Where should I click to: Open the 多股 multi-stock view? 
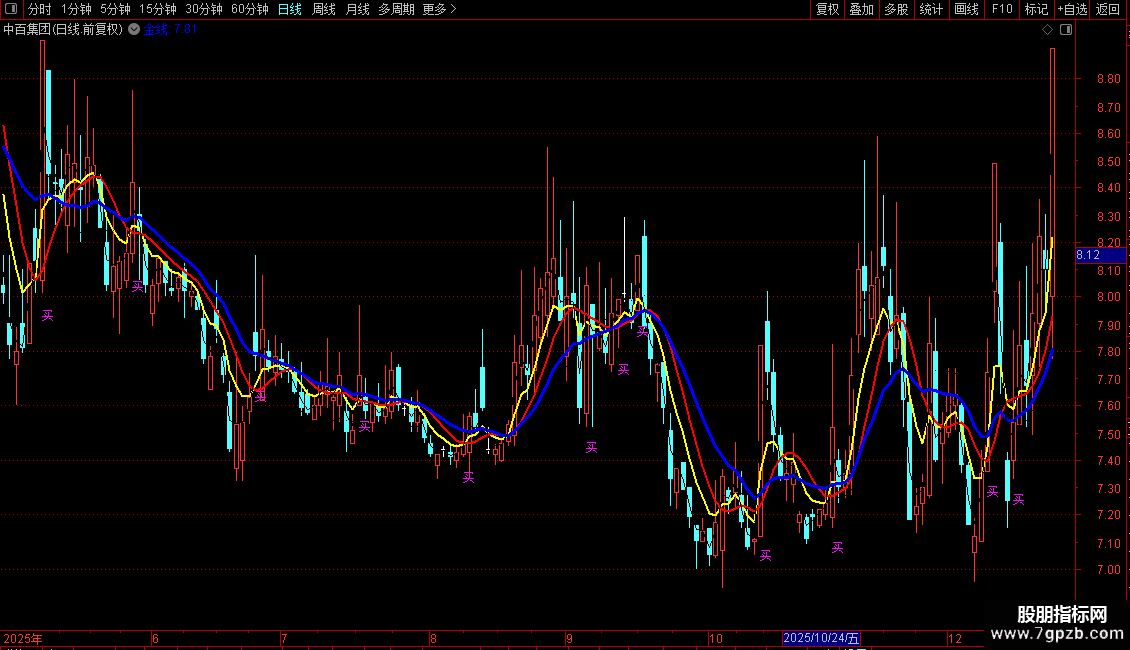[896, 9]
